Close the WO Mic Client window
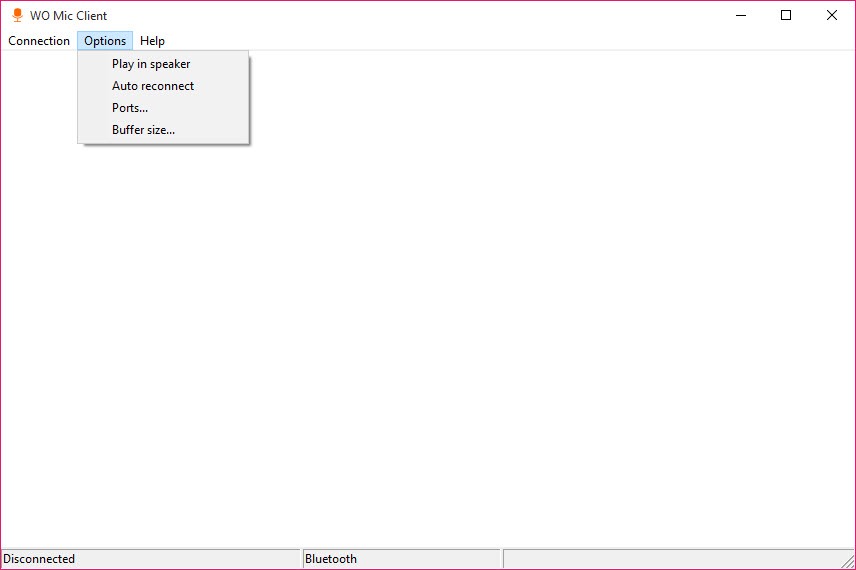Screen dimensions: 856x570 pyautogui.click(x=831, y=15)
